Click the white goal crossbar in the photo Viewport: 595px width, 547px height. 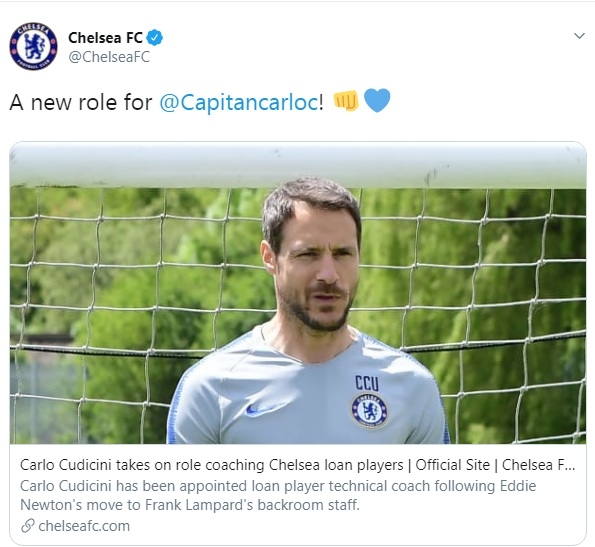coord(298,165)
